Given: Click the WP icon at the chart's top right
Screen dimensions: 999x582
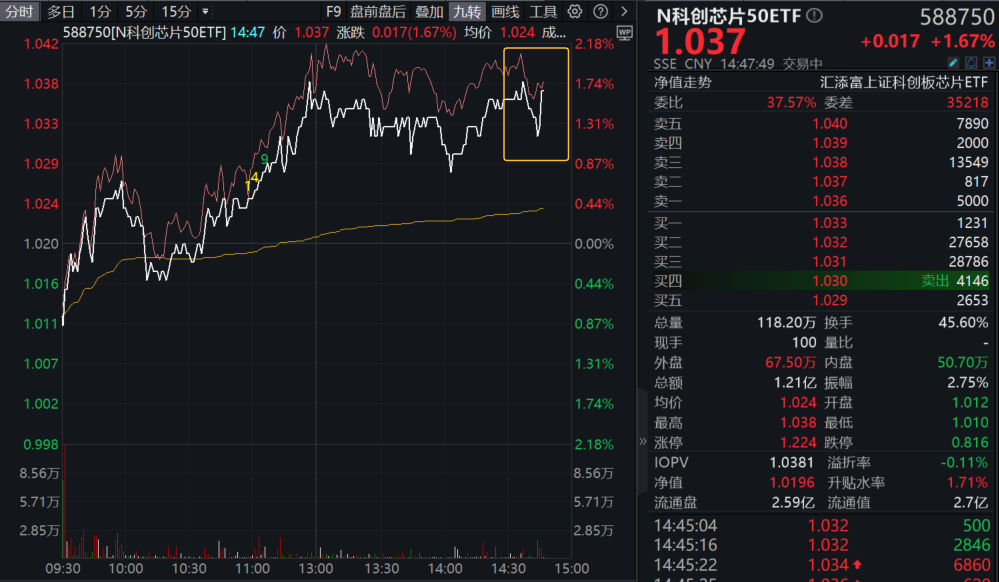Looking at the screenshot, I should tap(625, 33).
